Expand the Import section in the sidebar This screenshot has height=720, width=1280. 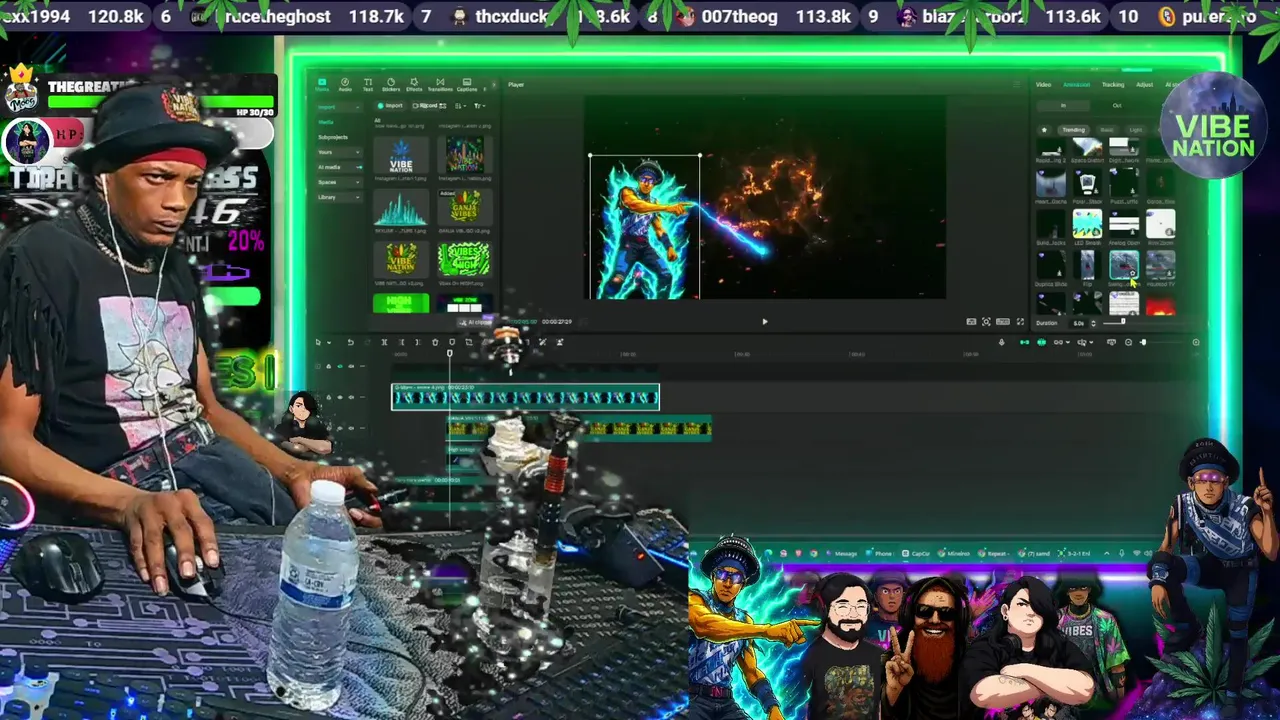(339, 107)
